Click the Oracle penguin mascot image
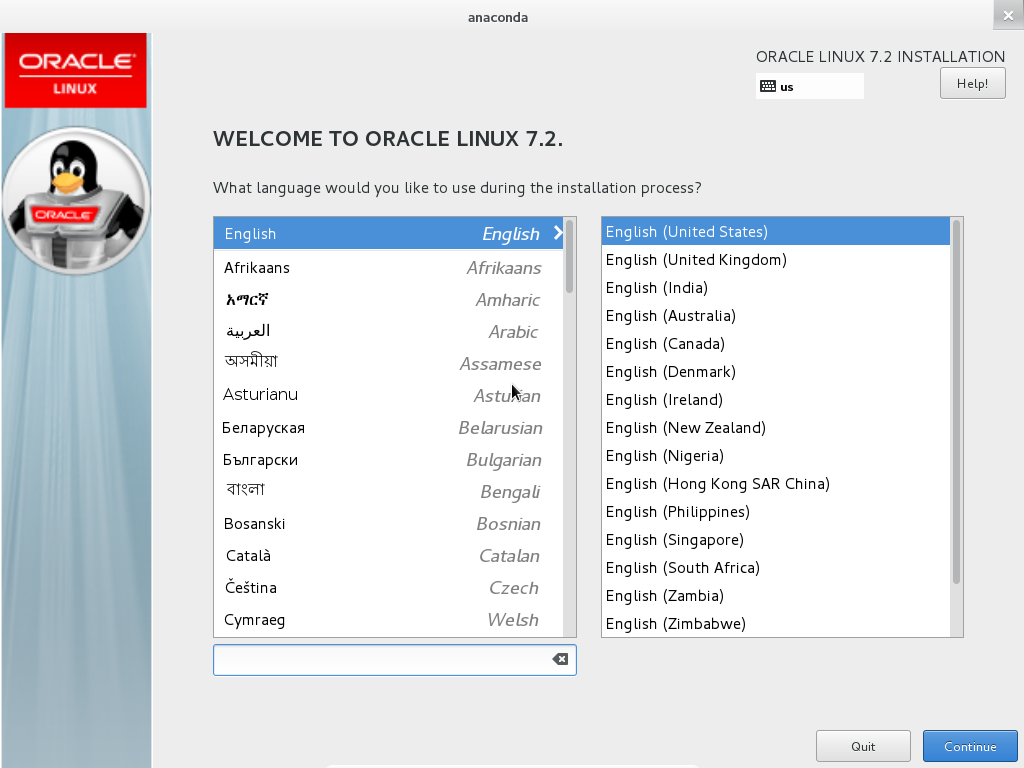Image resolution: width=1024 pixels, height=768 pixels. coord(76,201)
